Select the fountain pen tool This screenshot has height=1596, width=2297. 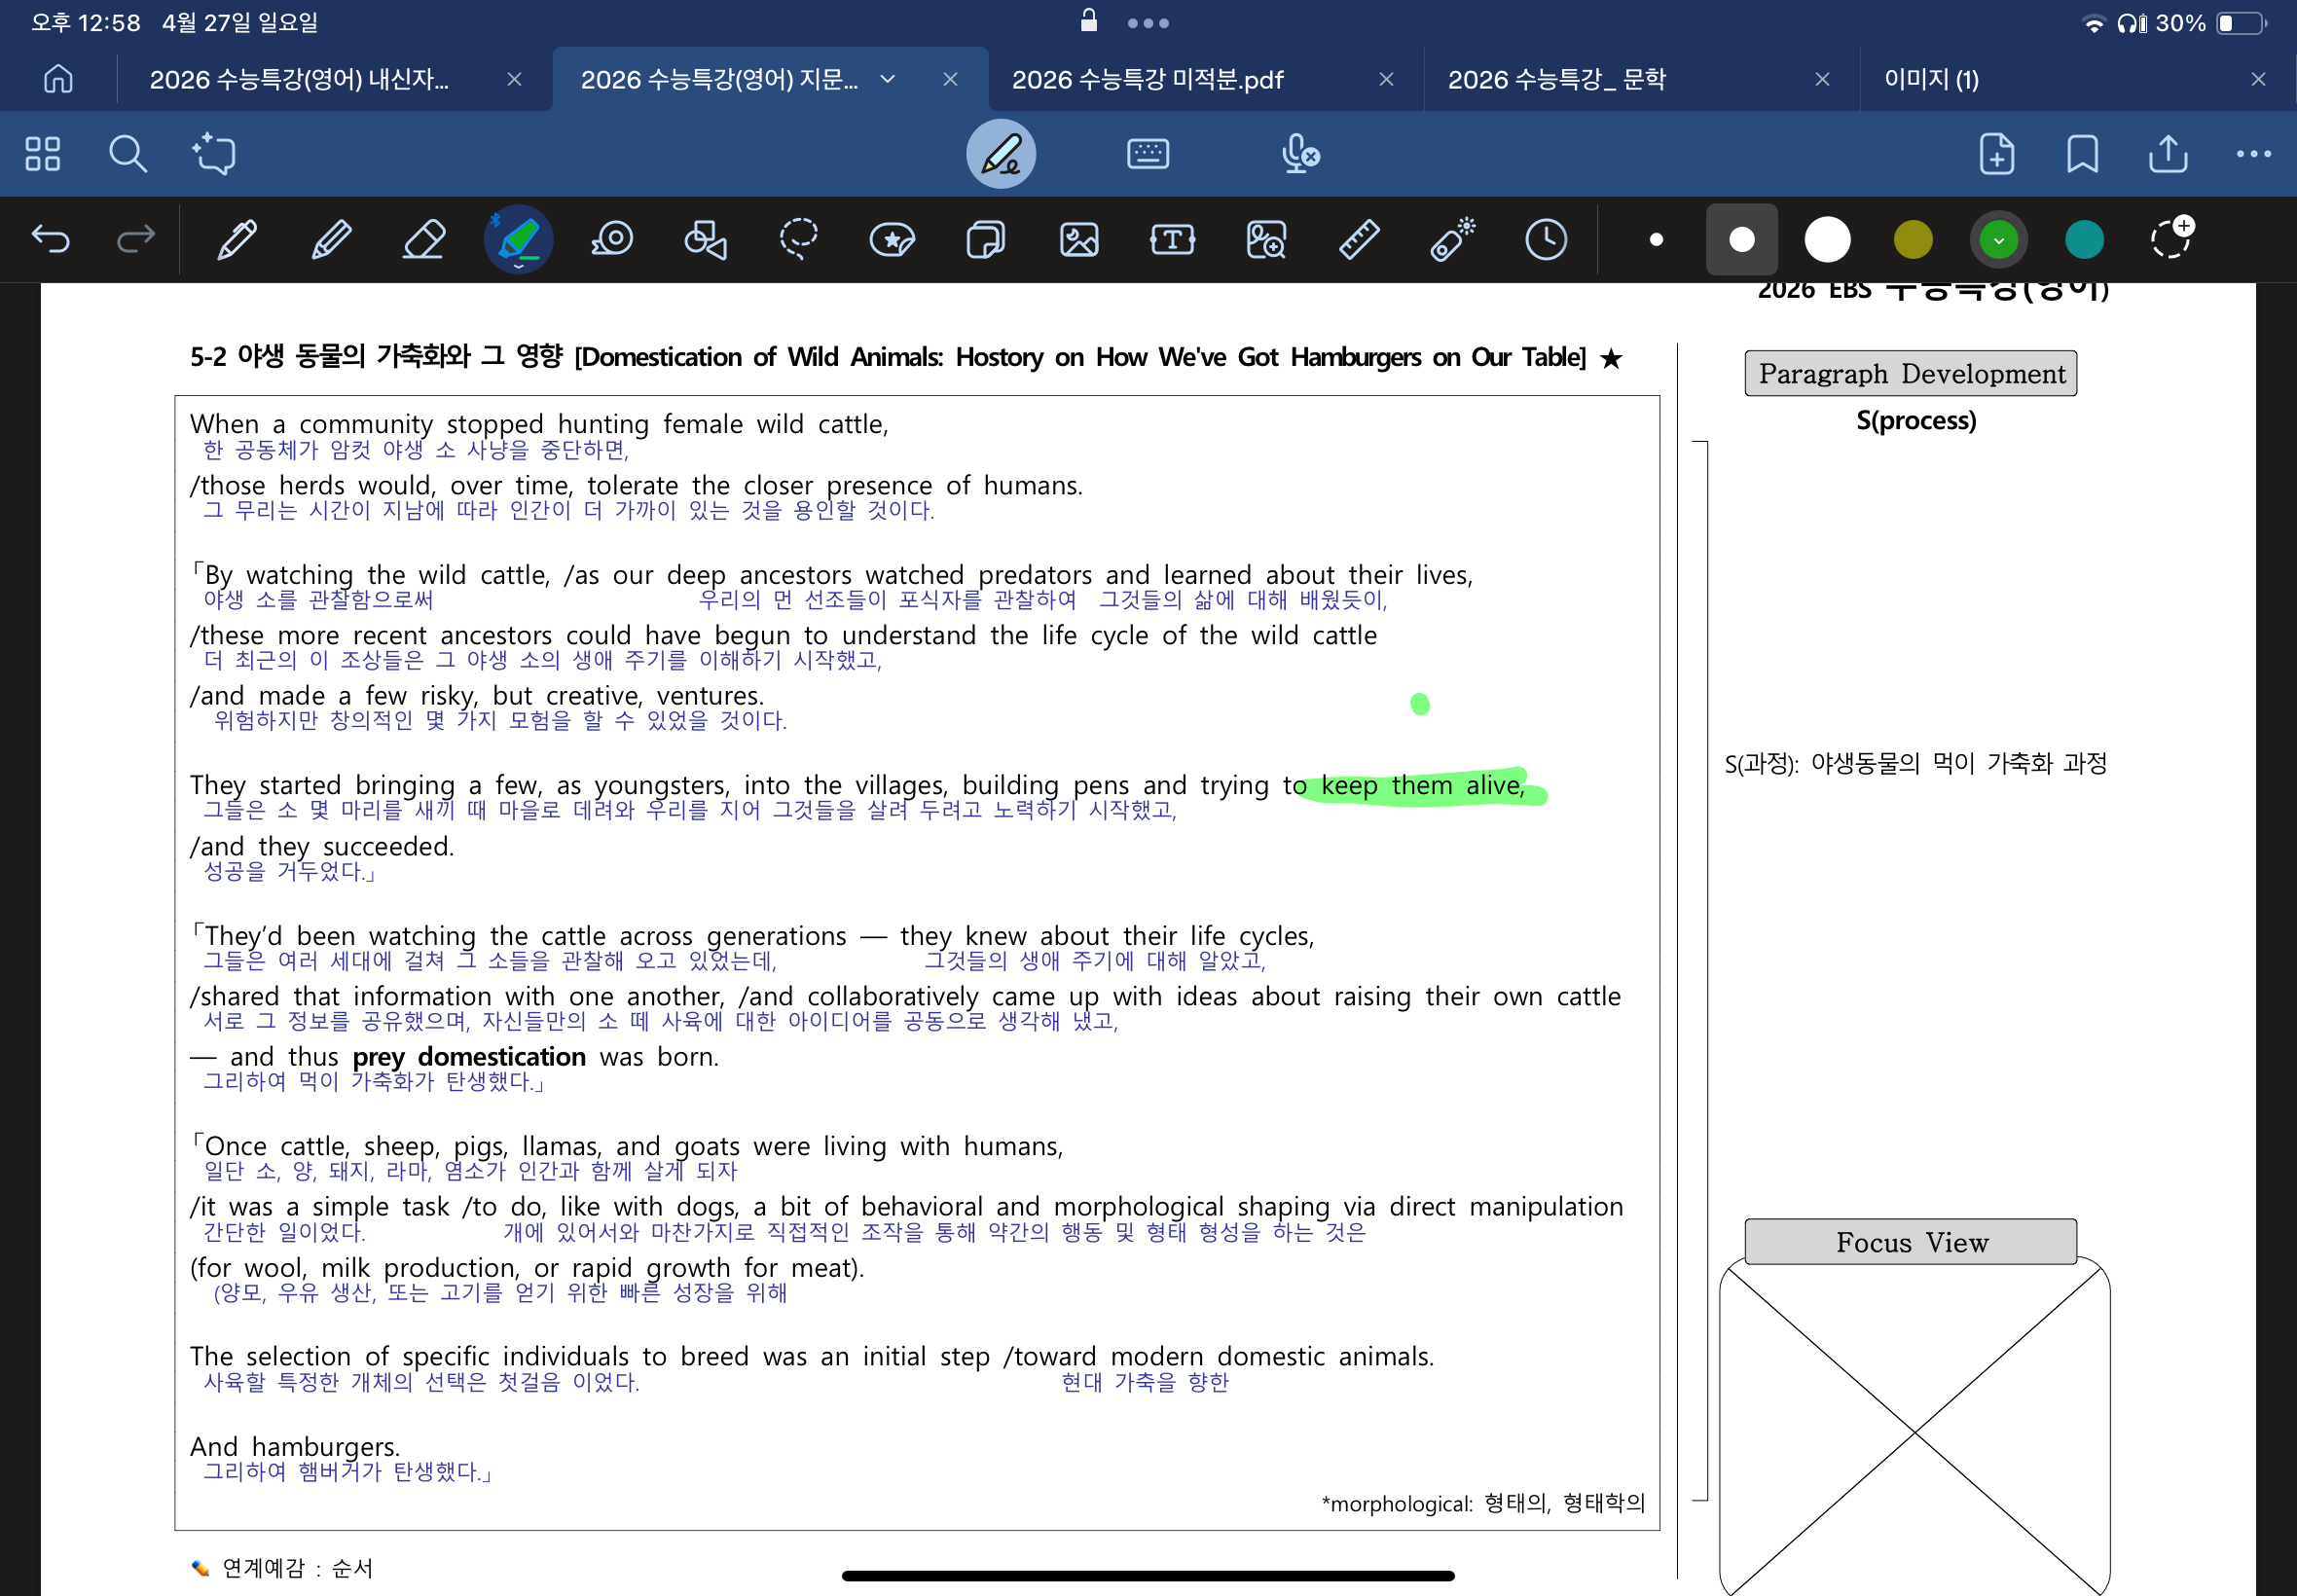click(x=237, y=240)
